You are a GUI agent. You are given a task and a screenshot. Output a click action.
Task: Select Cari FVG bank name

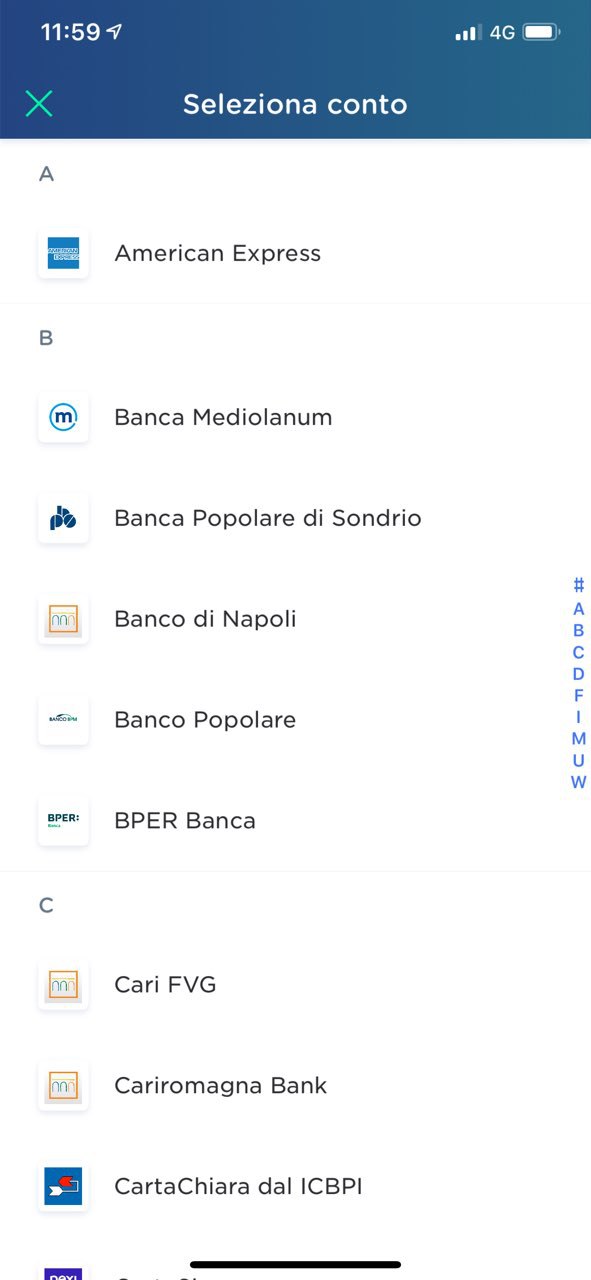click(165, 985)
